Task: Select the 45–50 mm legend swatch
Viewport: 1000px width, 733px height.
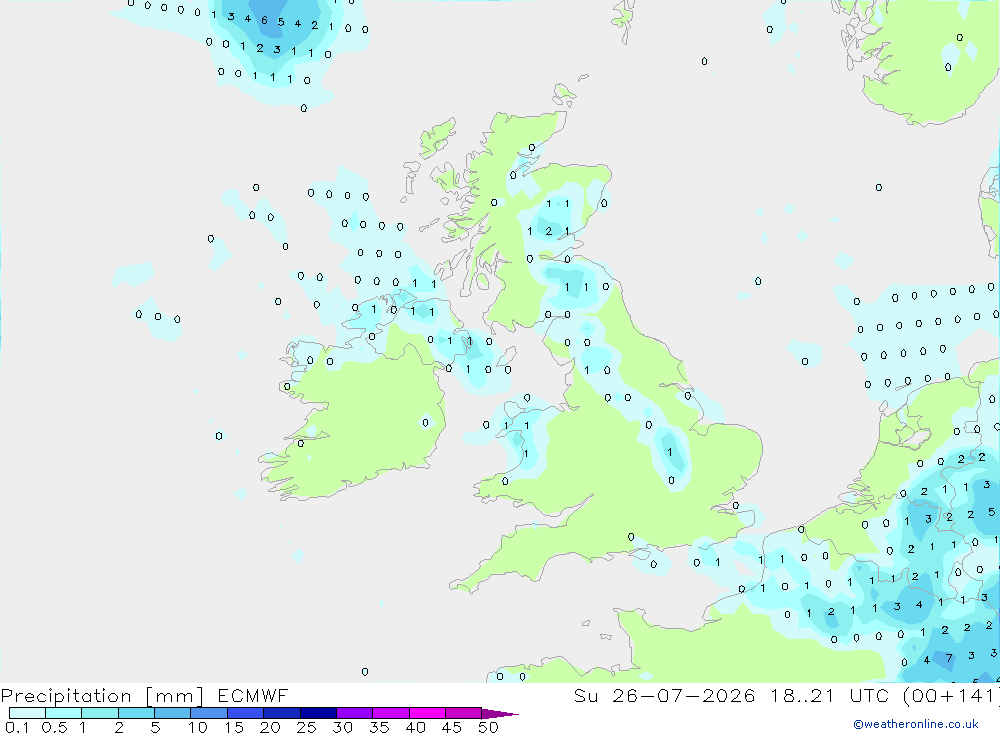Action: [x=463, y=713]
